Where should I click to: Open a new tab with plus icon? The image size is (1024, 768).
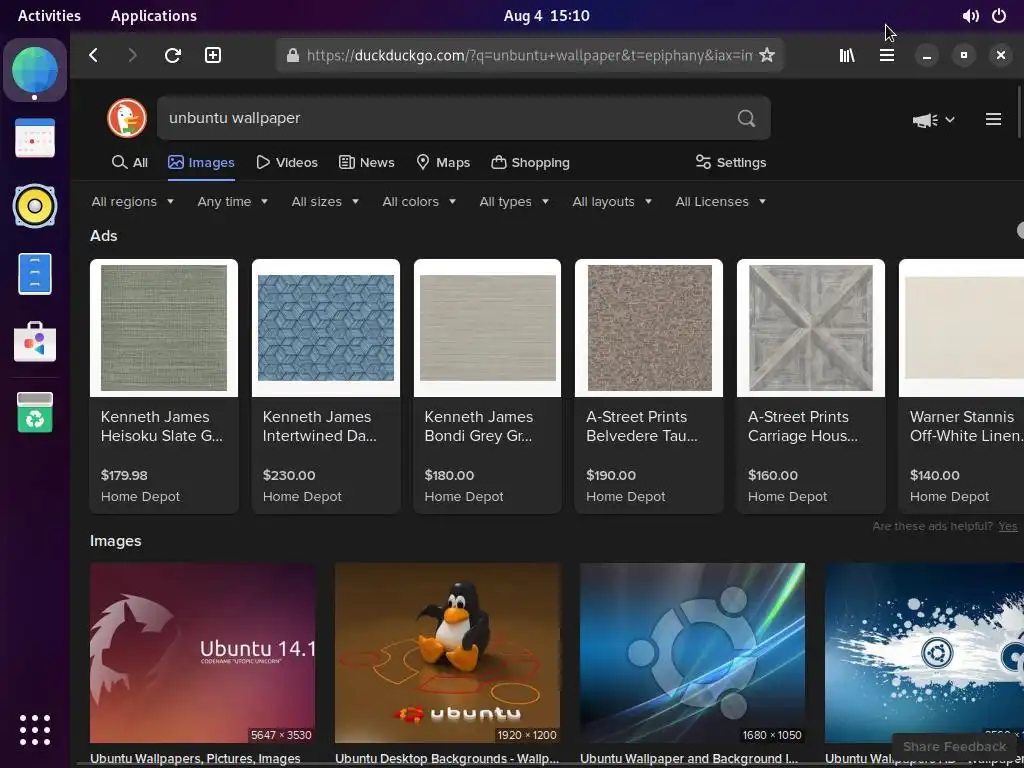coord(213,56)
